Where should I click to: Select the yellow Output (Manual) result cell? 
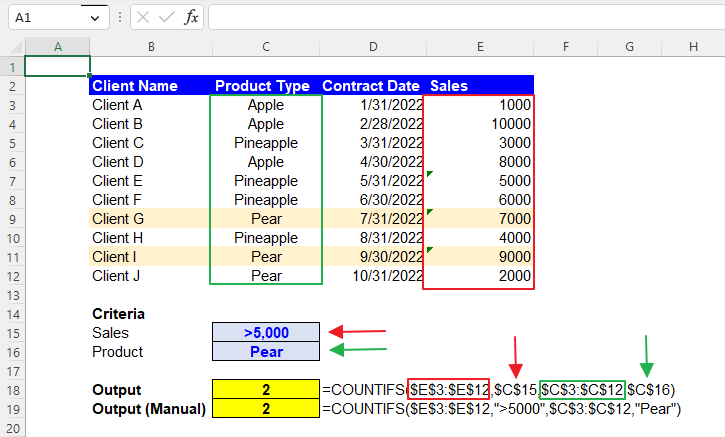click(266, 408)
